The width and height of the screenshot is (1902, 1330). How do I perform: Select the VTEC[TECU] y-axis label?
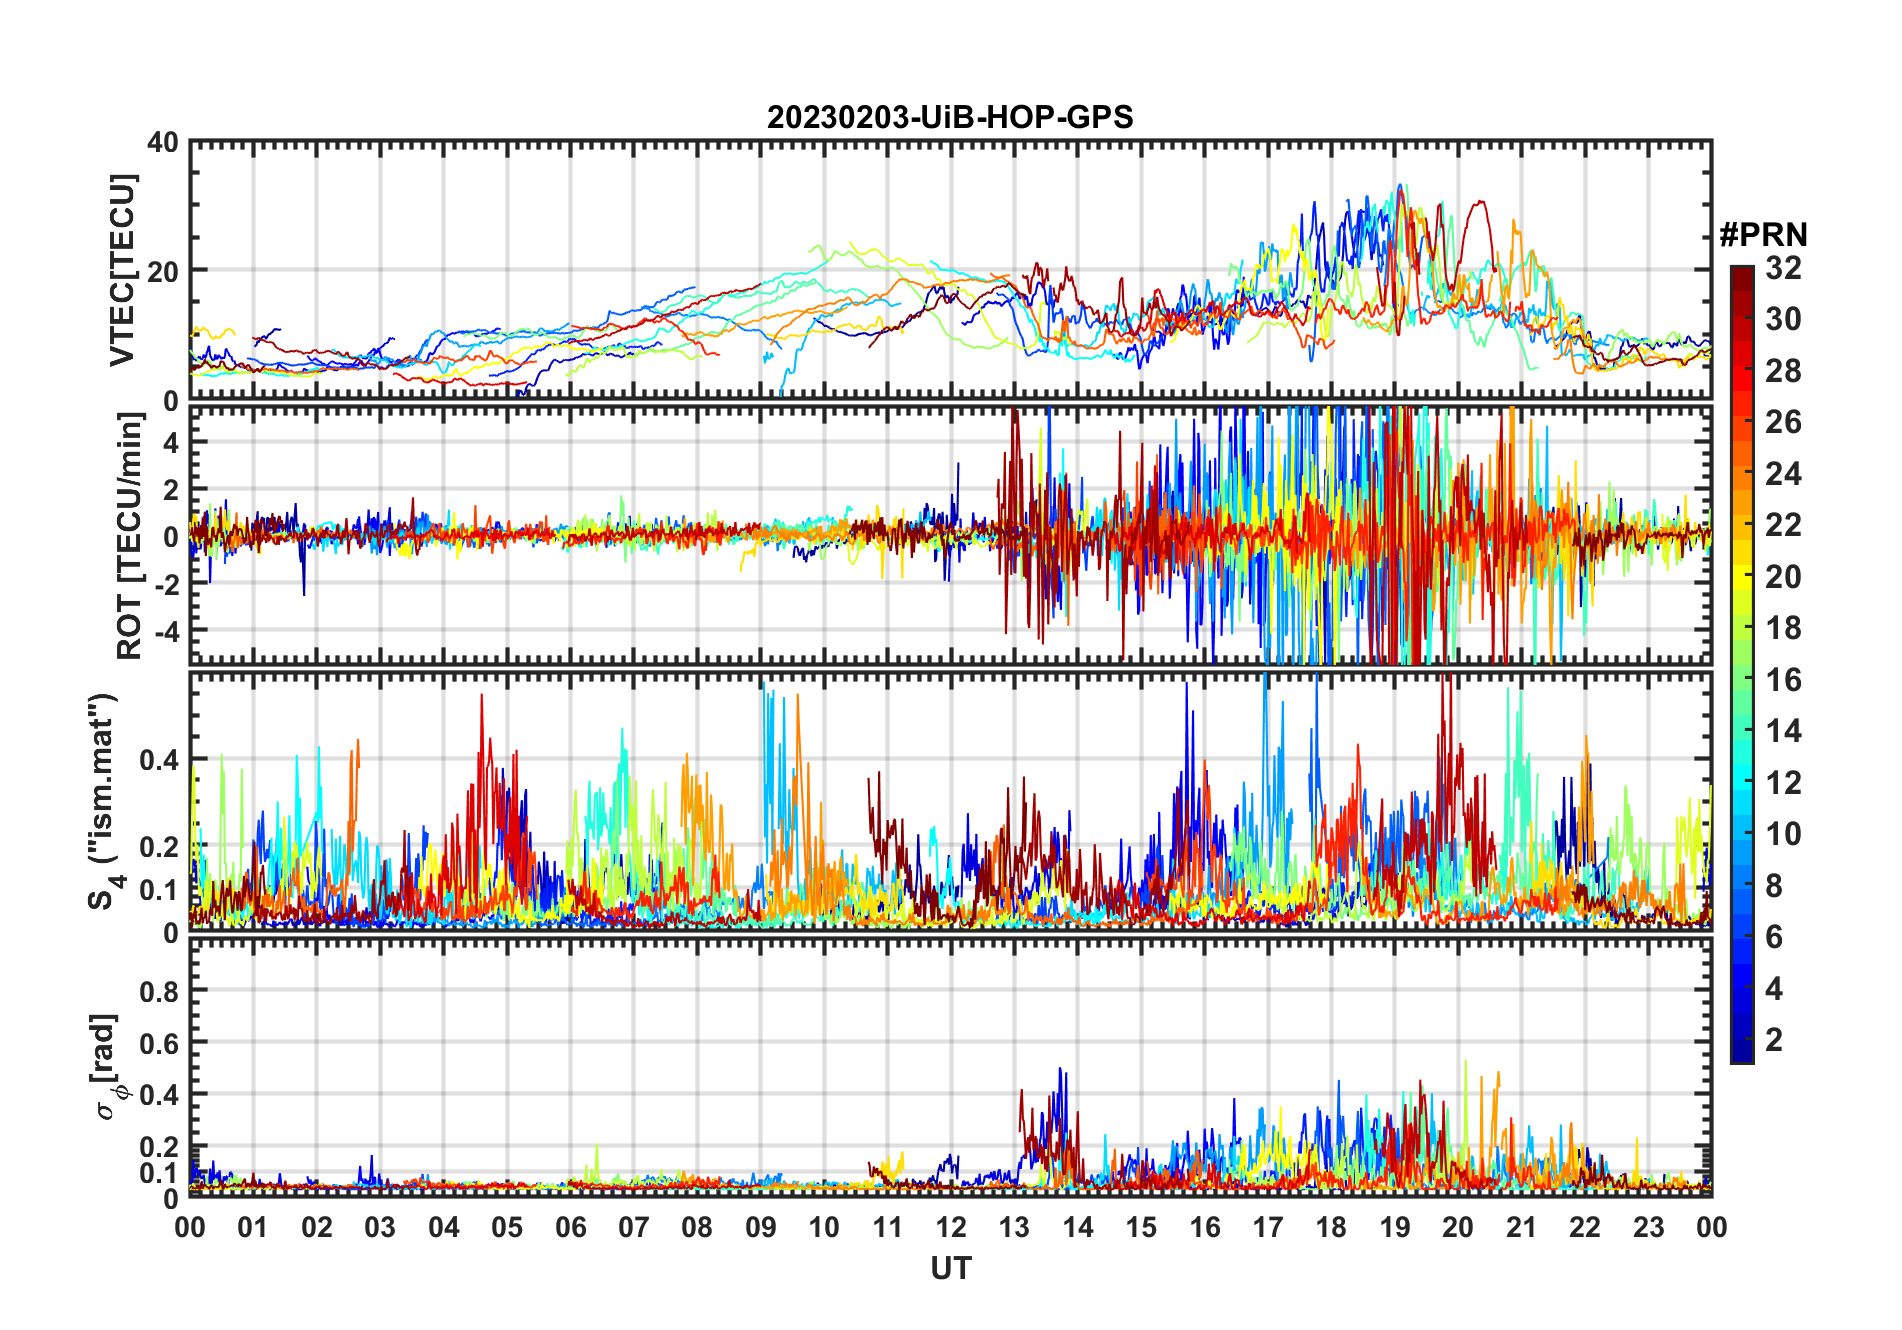(122, 270)
